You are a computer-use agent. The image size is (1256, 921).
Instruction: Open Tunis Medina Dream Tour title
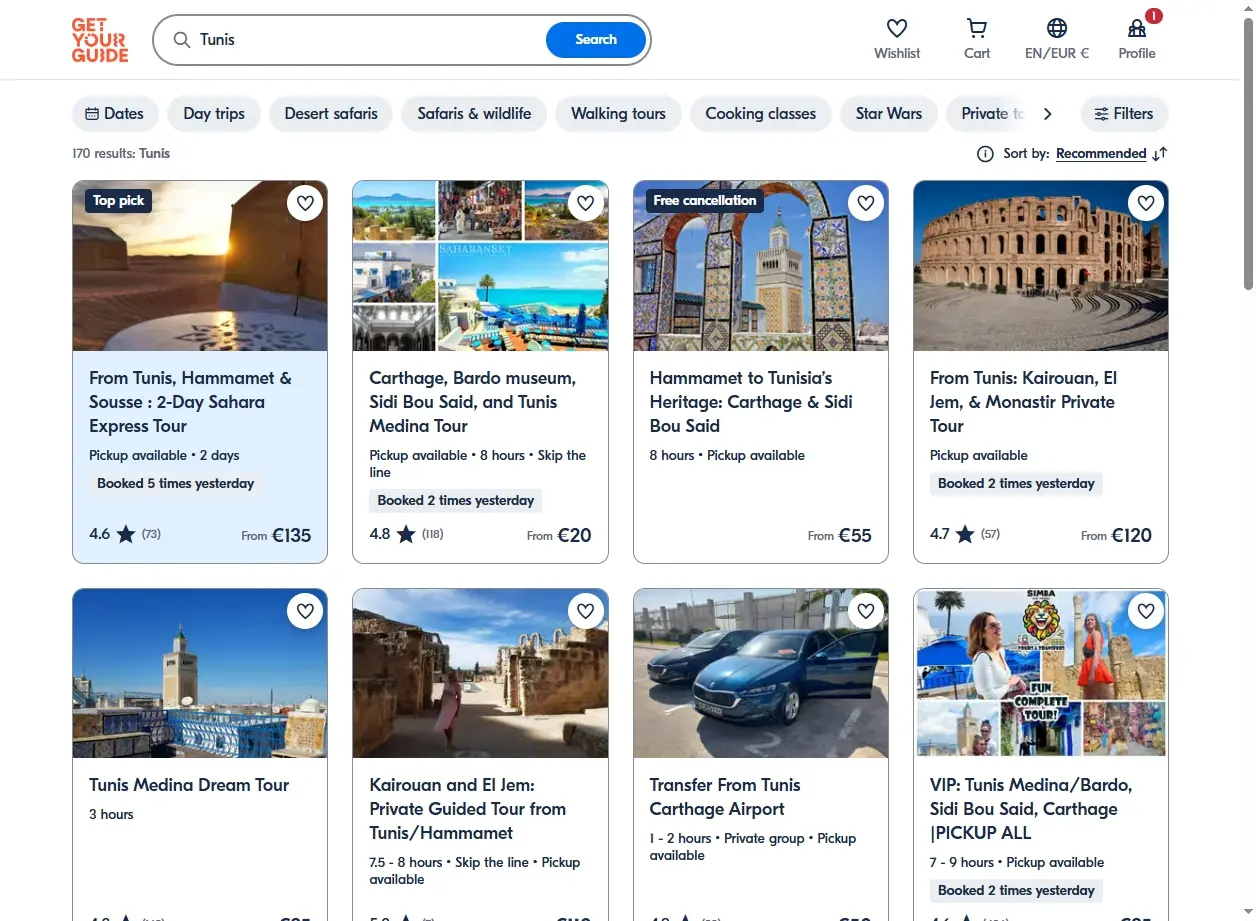189,785
